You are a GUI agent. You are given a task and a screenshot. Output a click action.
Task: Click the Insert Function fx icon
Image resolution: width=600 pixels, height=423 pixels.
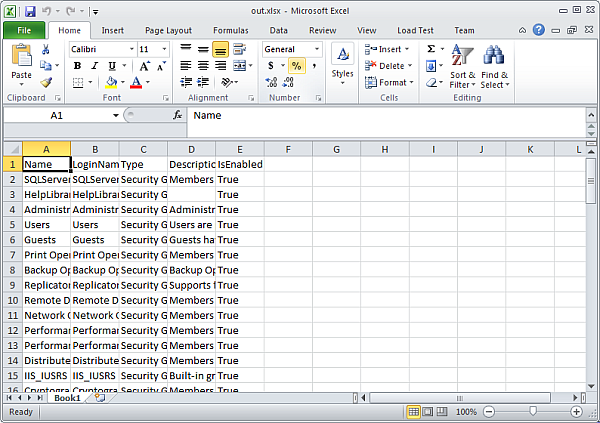pos(178,115)
